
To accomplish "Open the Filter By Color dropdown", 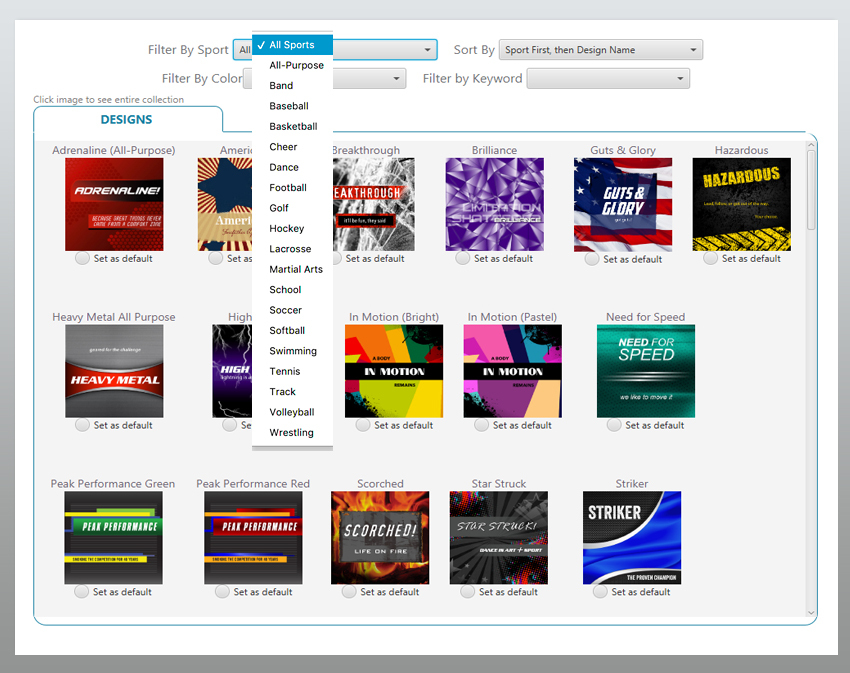I will (x=370, y=78).
